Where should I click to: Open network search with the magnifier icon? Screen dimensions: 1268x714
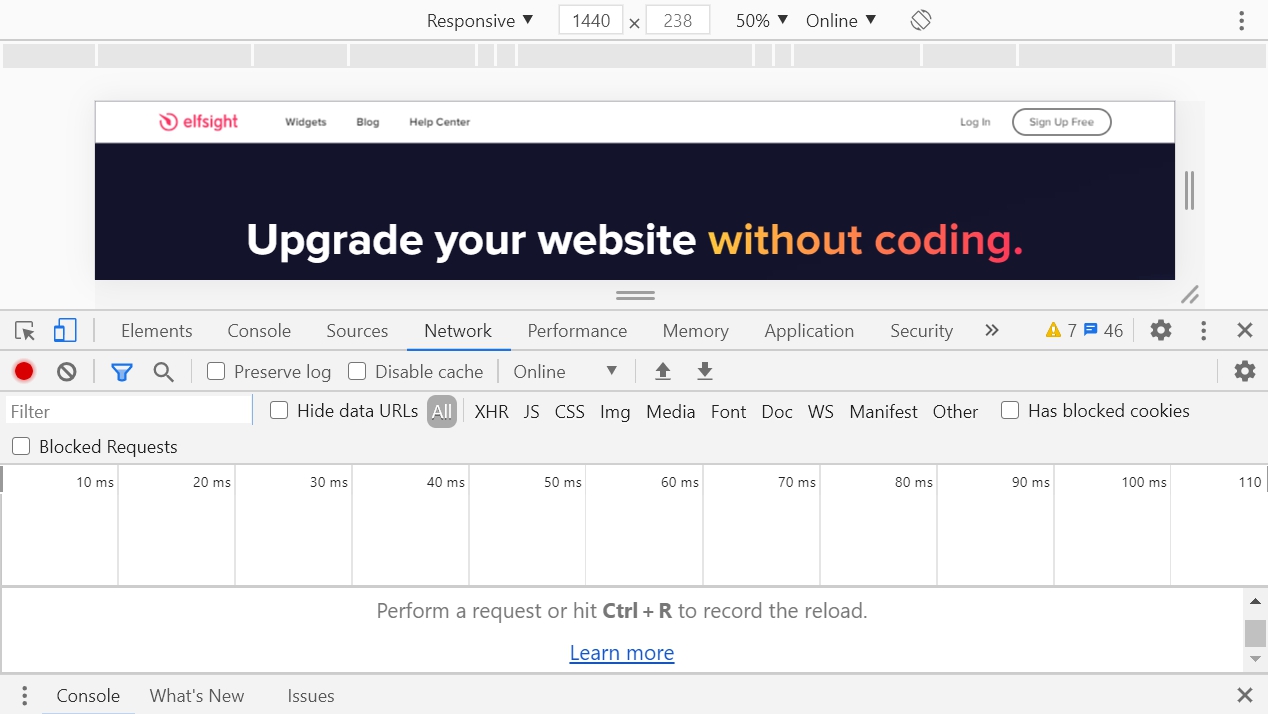162,371
